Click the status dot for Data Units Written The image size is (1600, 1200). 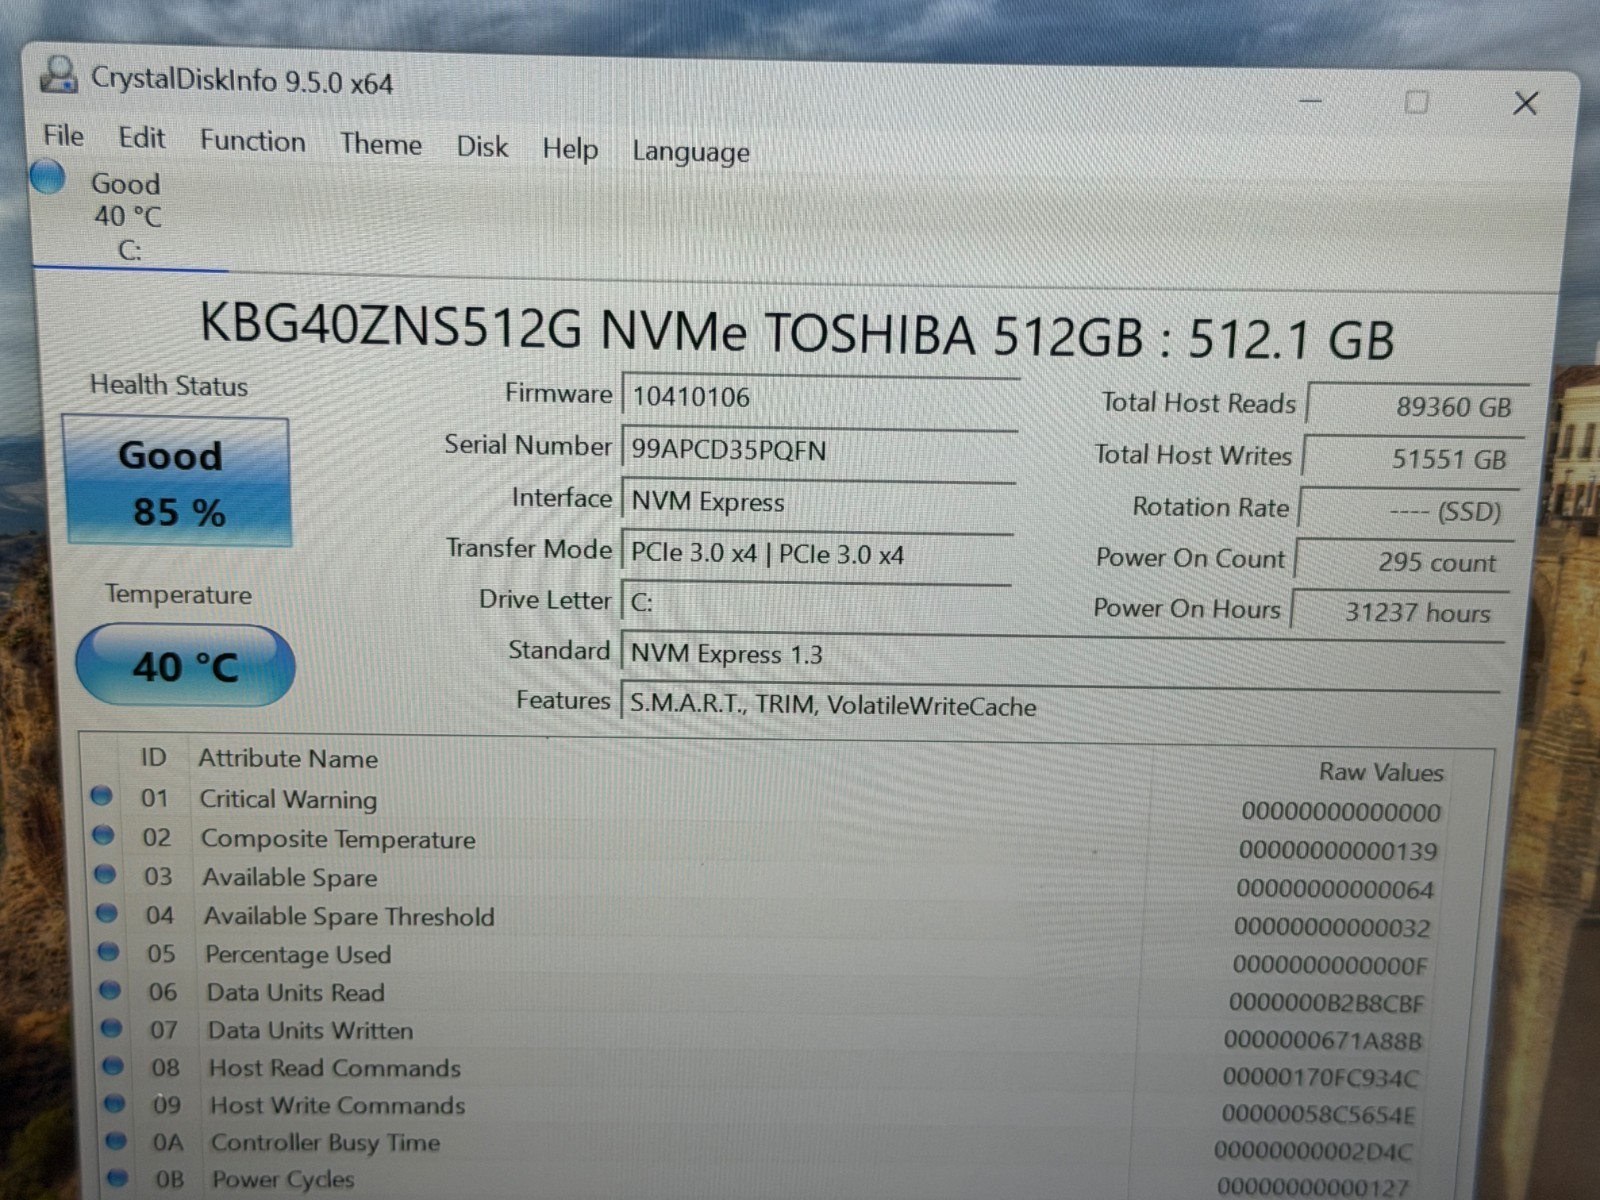point(111,1028)
